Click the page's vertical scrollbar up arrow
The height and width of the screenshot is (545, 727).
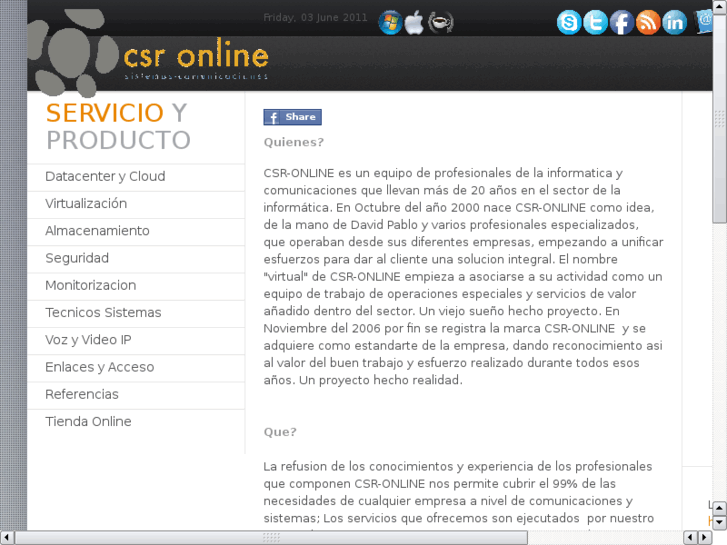pos(720,6)
